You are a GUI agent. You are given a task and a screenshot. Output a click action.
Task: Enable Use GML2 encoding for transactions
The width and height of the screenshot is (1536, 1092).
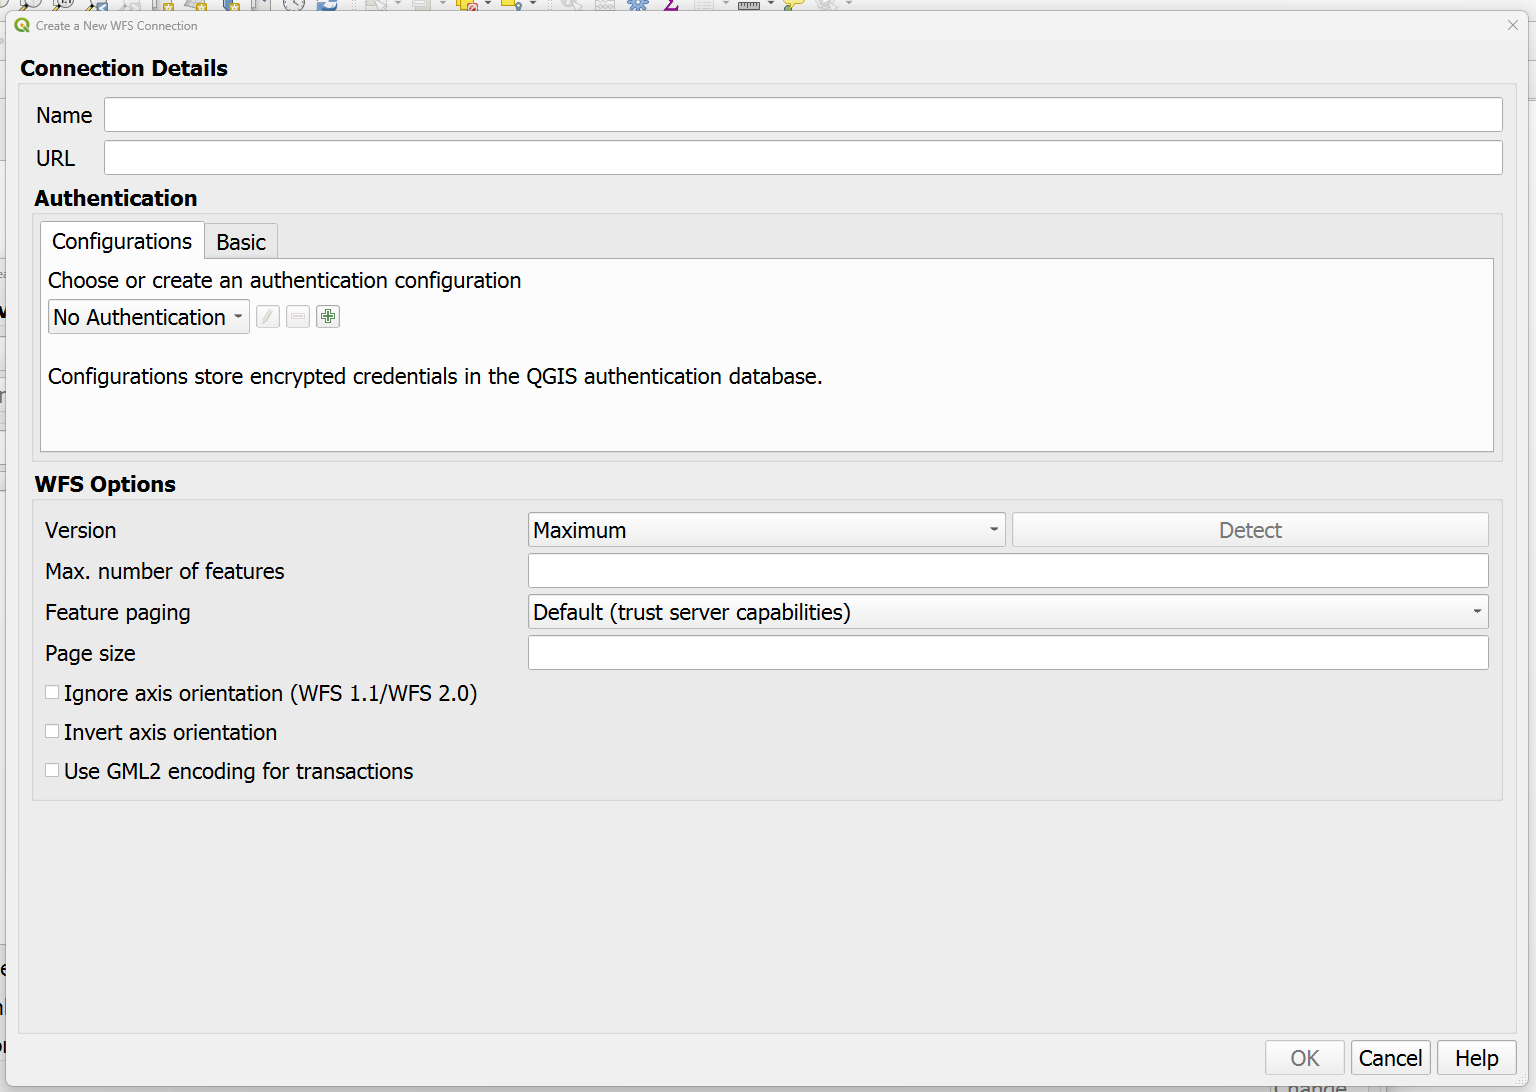click(x=51, y=770)
